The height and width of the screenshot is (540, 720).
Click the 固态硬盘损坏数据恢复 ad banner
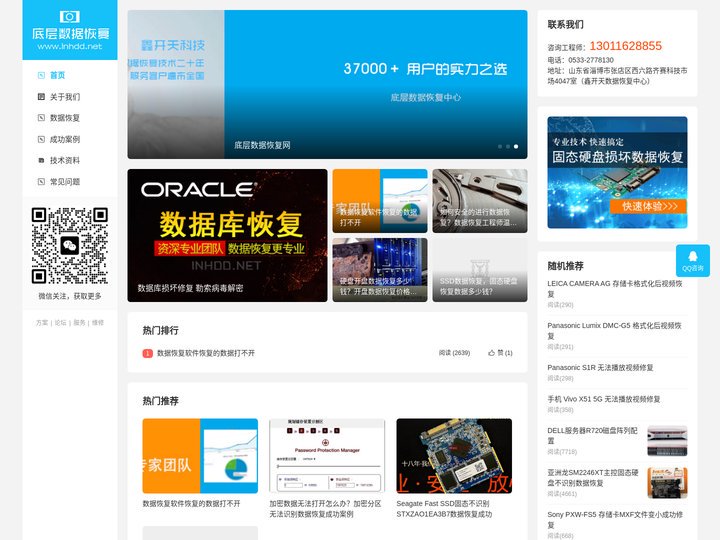pyautogui.click(x=617, y=173)
